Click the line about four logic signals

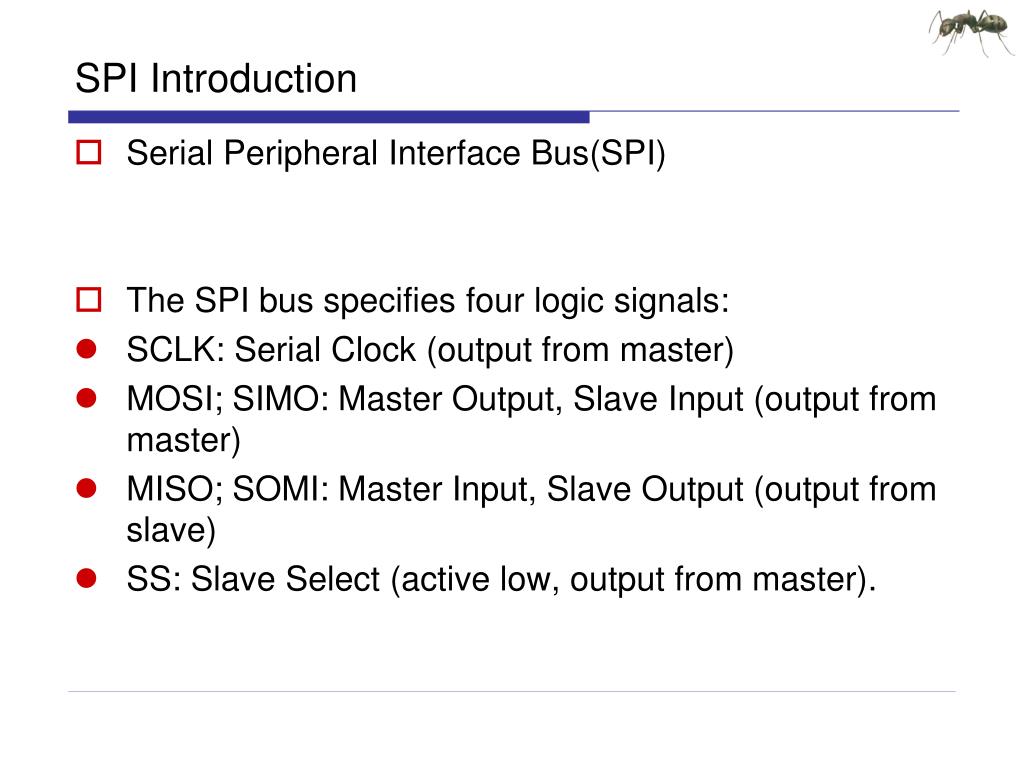click(428, 301)
